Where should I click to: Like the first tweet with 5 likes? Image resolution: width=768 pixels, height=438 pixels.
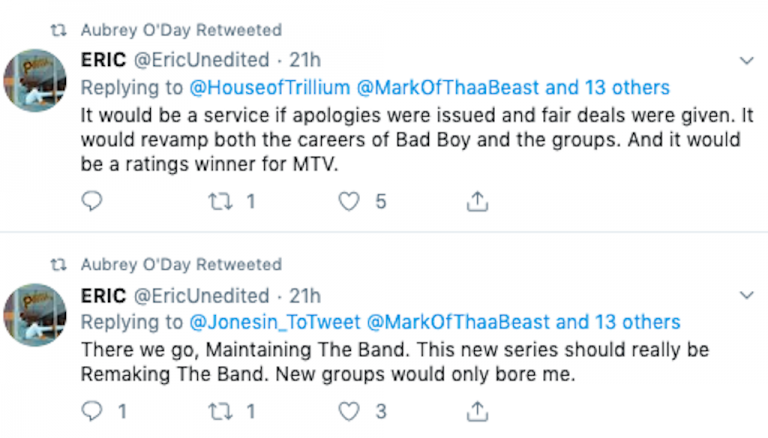coord(349,202)
